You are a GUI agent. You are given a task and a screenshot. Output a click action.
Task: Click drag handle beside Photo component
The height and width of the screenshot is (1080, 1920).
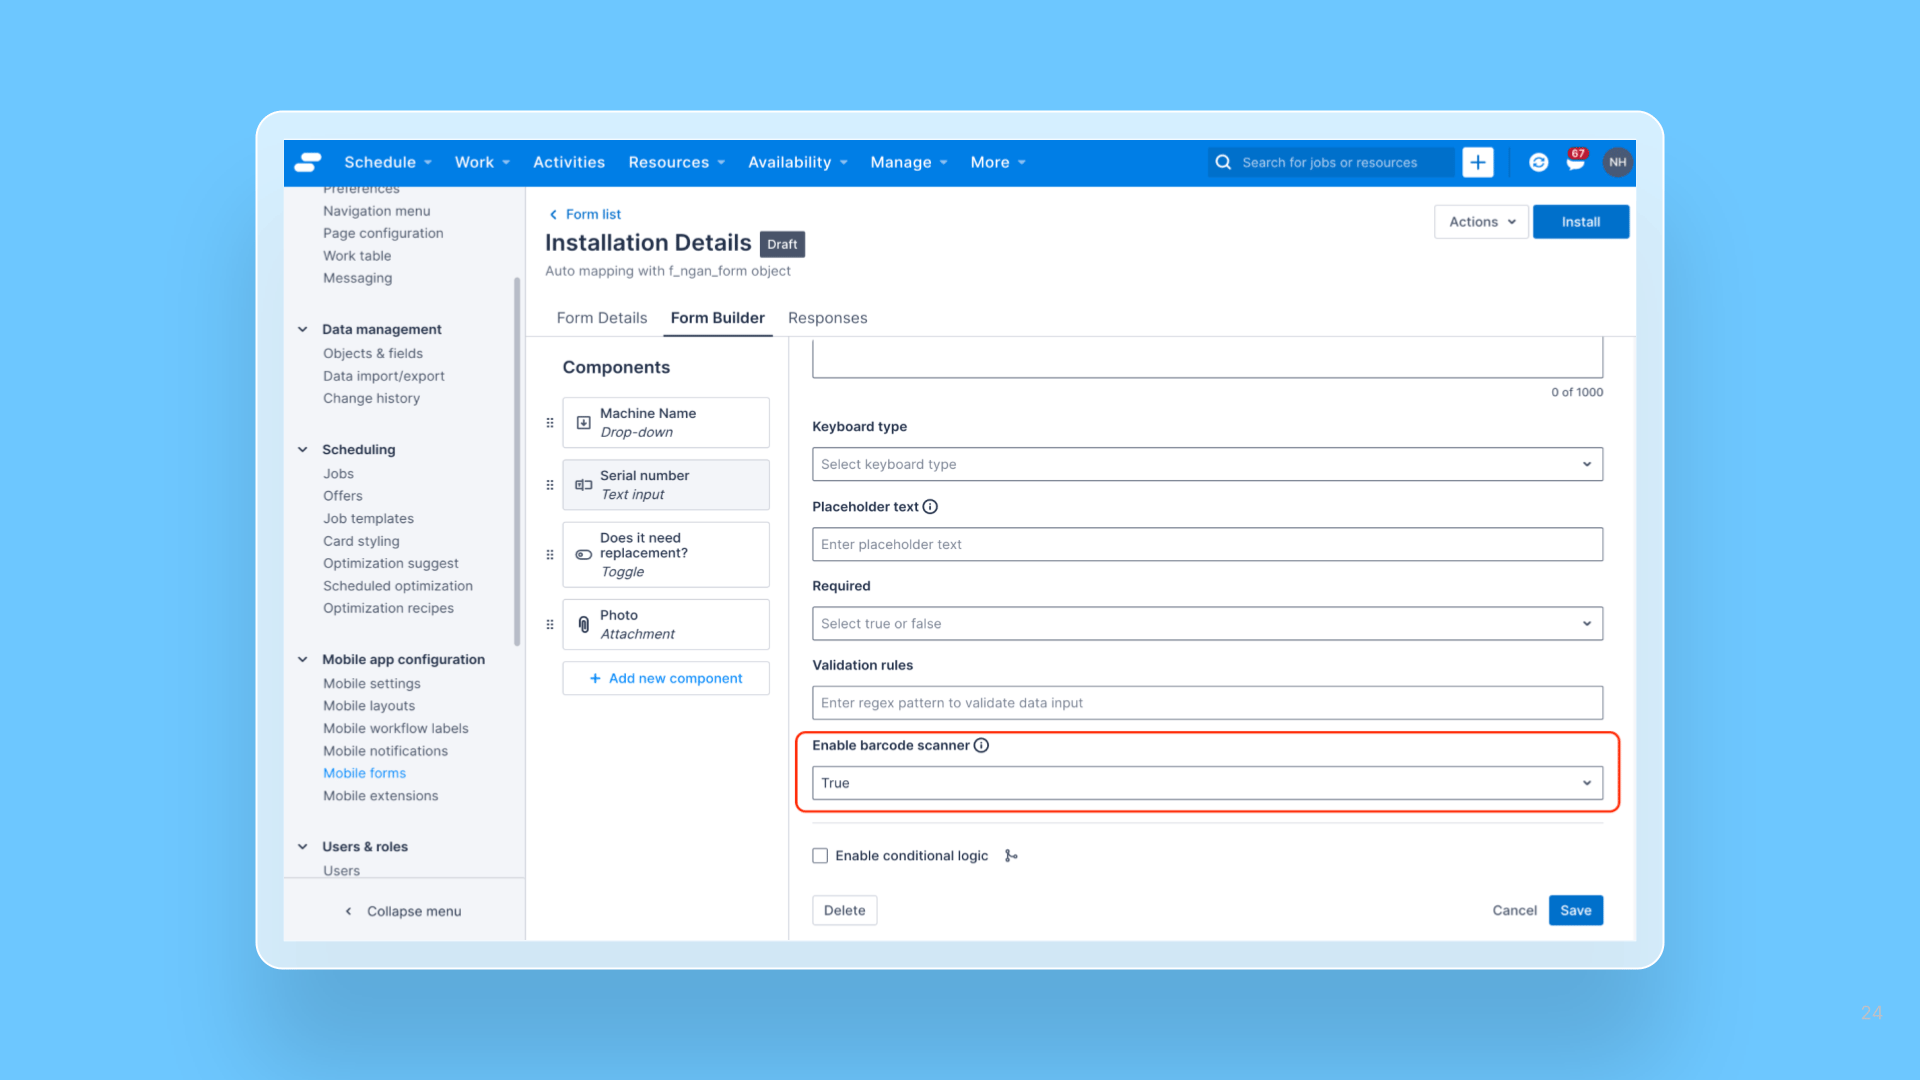click(550, 625)
